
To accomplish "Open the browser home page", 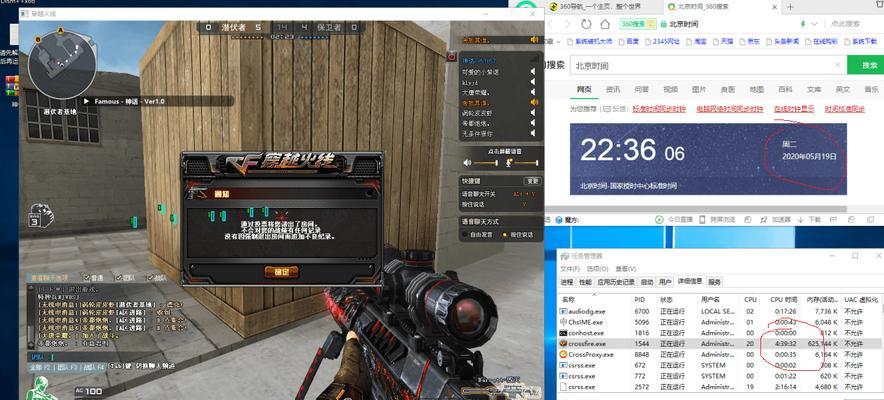I will (605, 24).
